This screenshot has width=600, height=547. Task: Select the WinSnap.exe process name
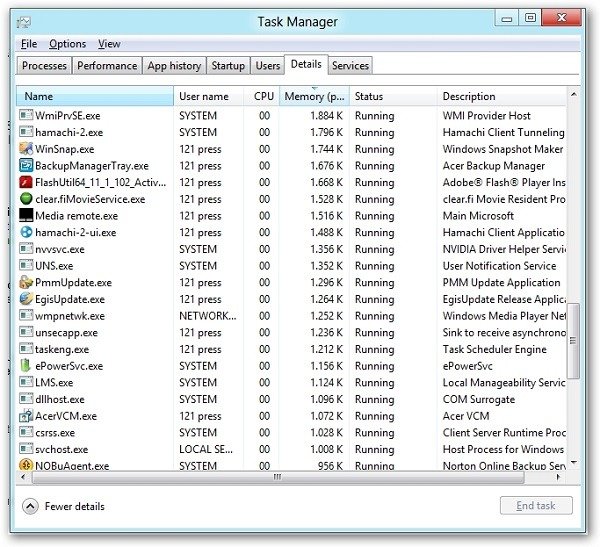point(65,149)
